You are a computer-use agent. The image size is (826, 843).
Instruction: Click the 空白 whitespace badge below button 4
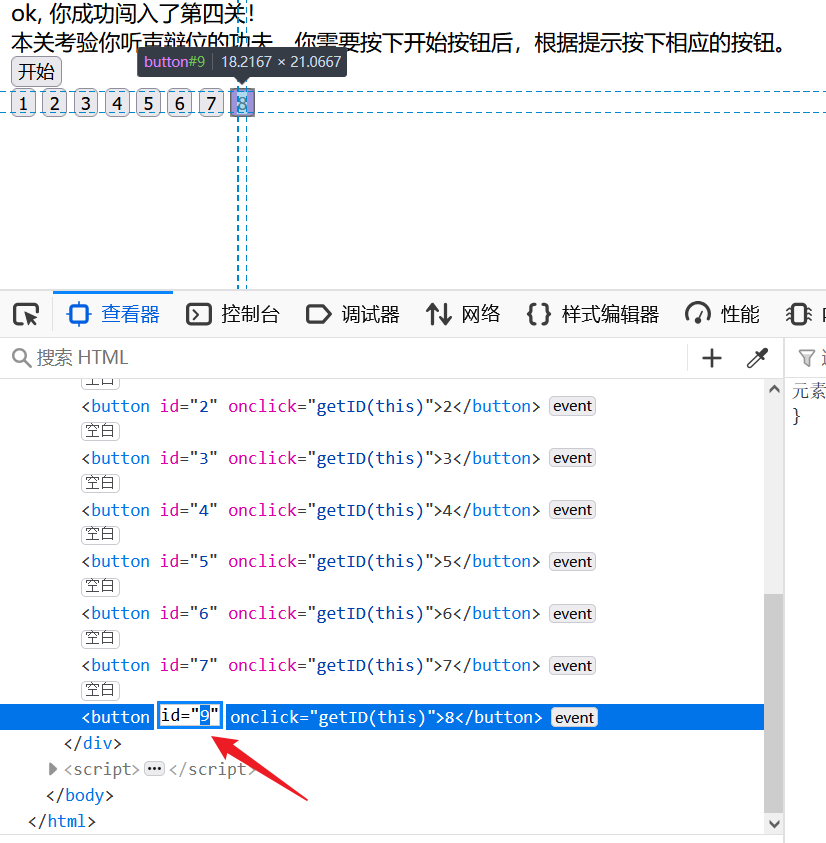100,534
